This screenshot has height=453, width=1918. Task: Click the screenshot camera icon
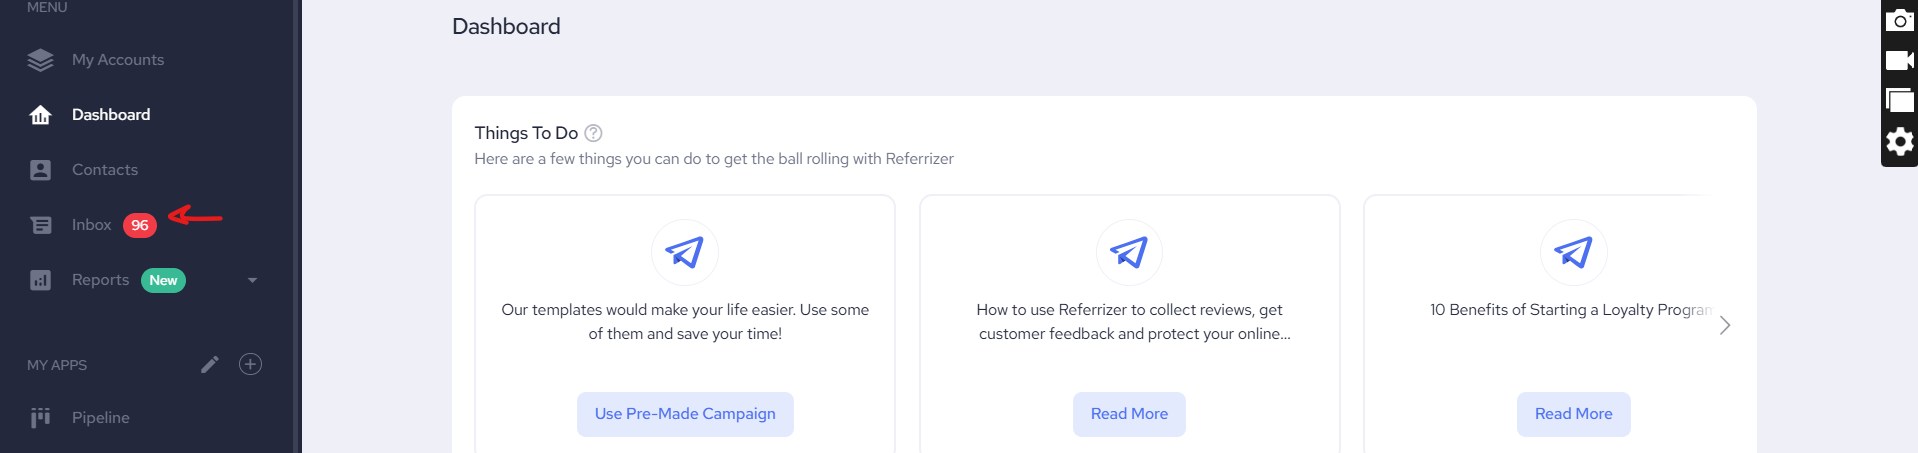click(x=1899, y=20)
